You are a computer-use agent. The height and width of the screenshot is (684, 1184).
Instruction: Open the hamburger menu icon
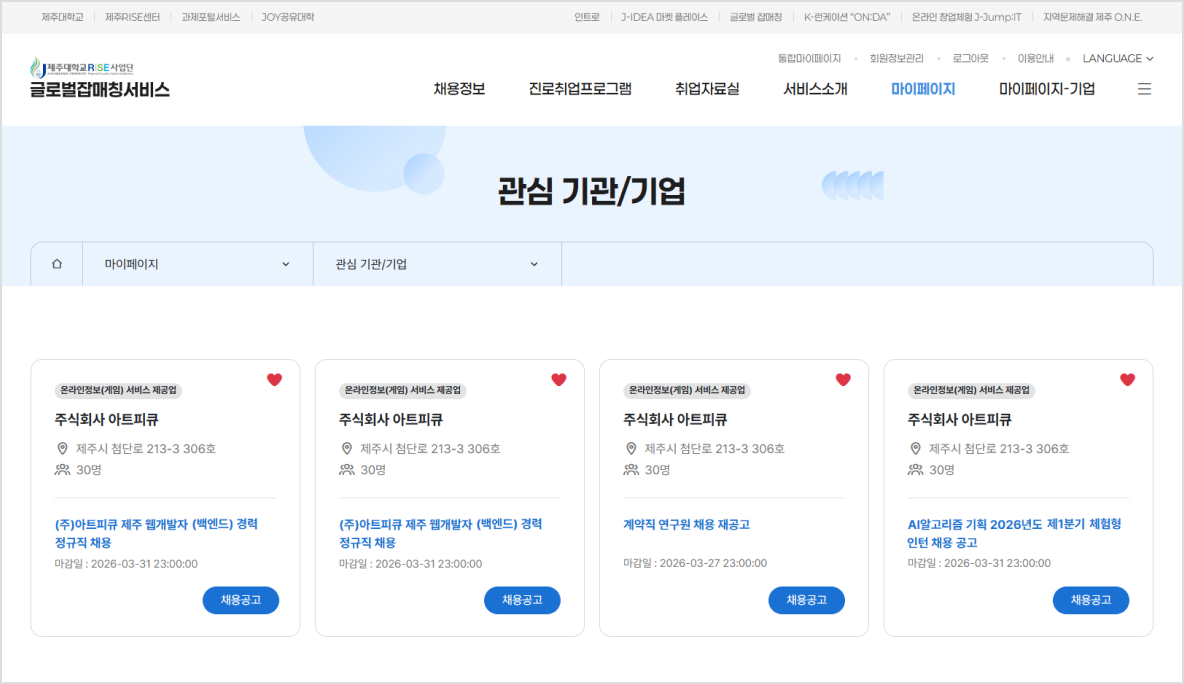pyautogui.click(x=1144, y=88)
